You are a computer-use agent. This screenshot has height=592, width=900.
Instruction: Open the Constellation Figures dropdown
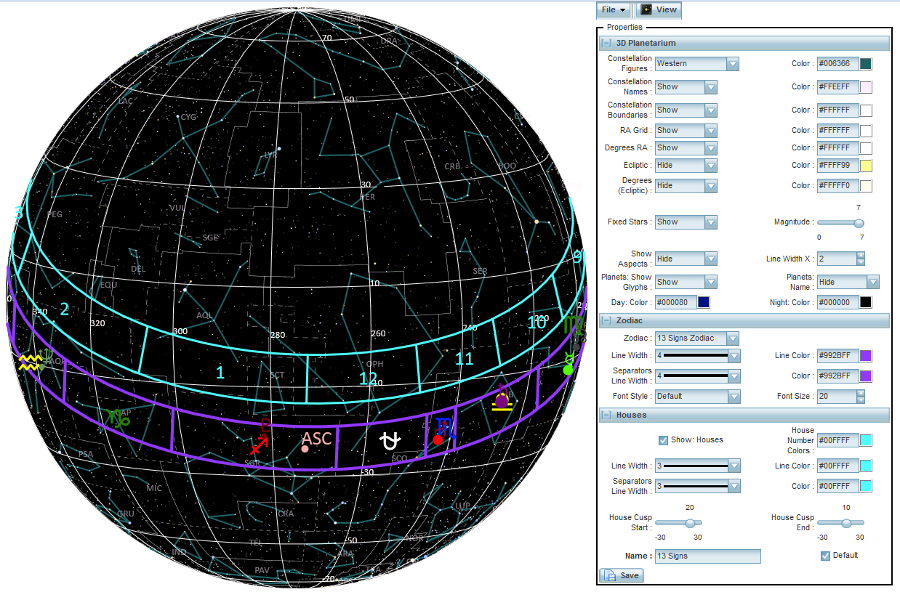732,63
